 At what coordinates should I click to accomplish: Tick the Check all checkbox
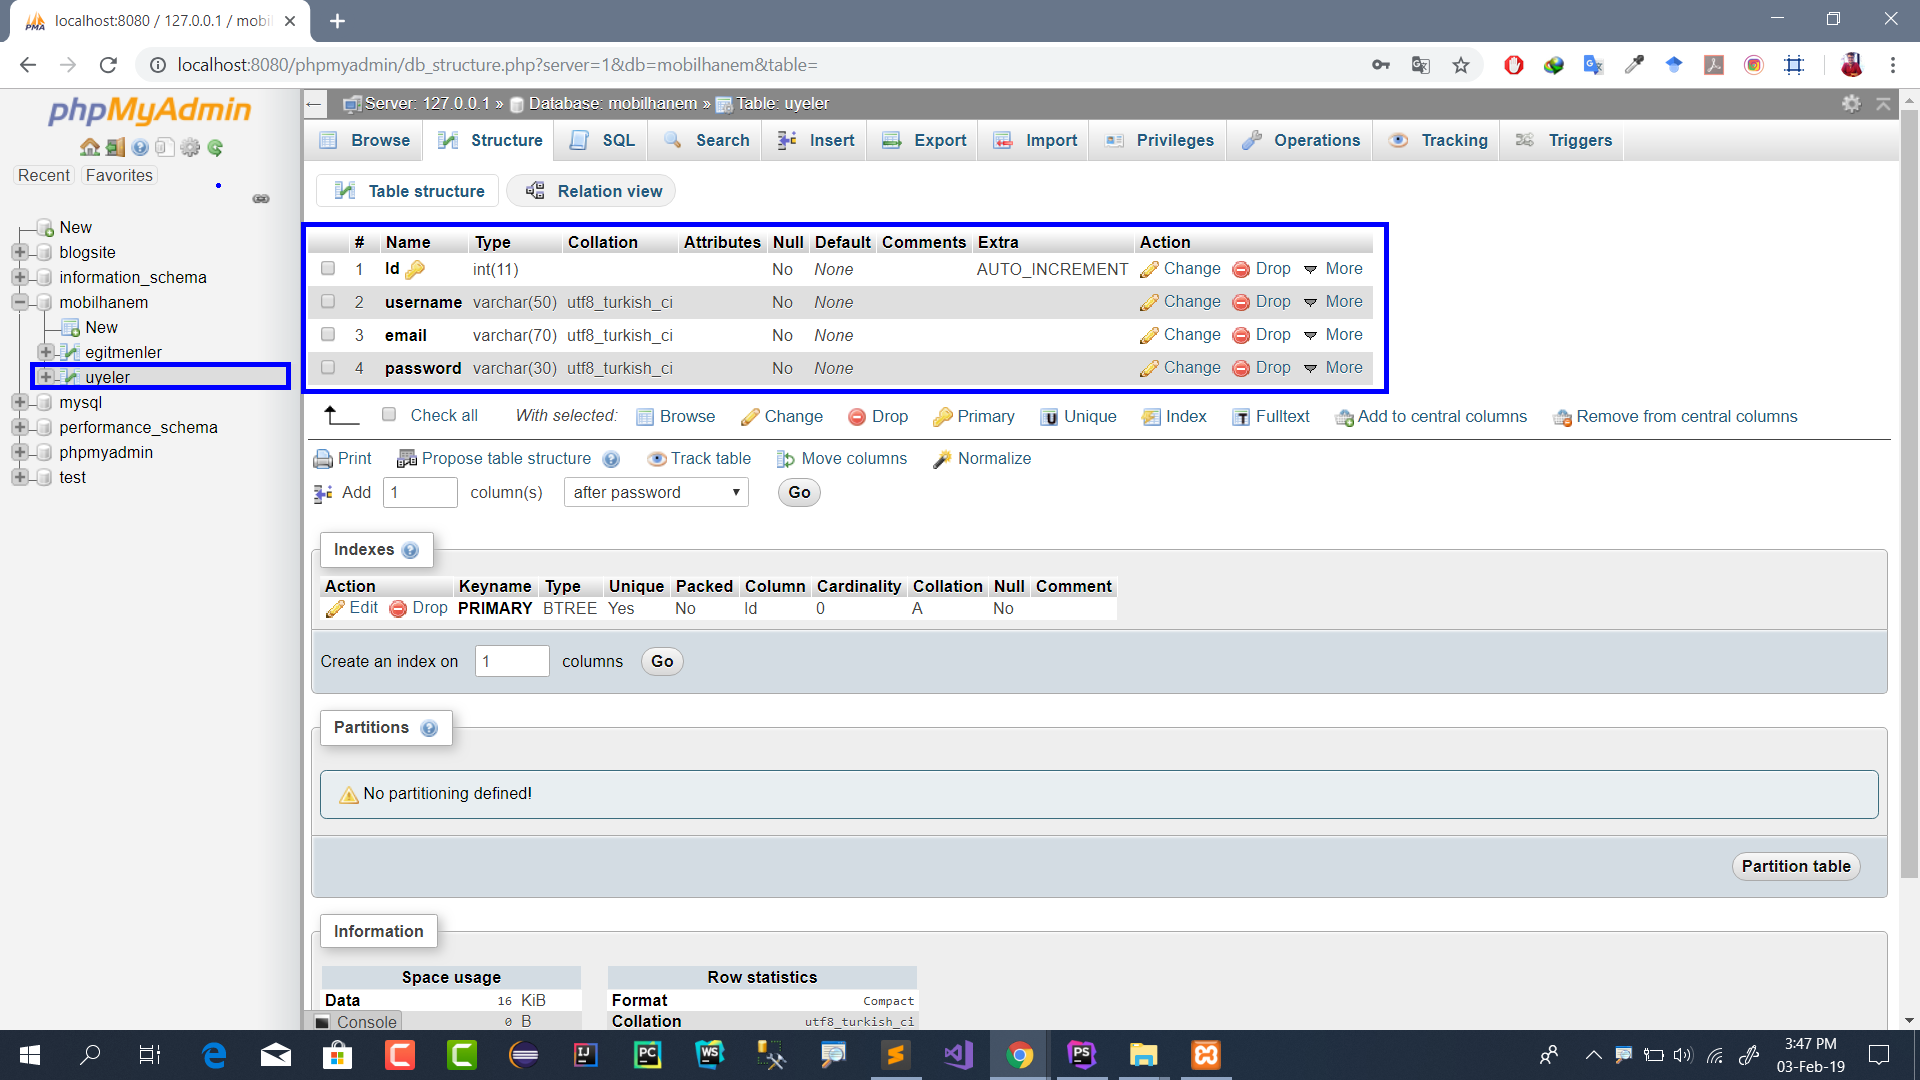[x=389, y=415]
